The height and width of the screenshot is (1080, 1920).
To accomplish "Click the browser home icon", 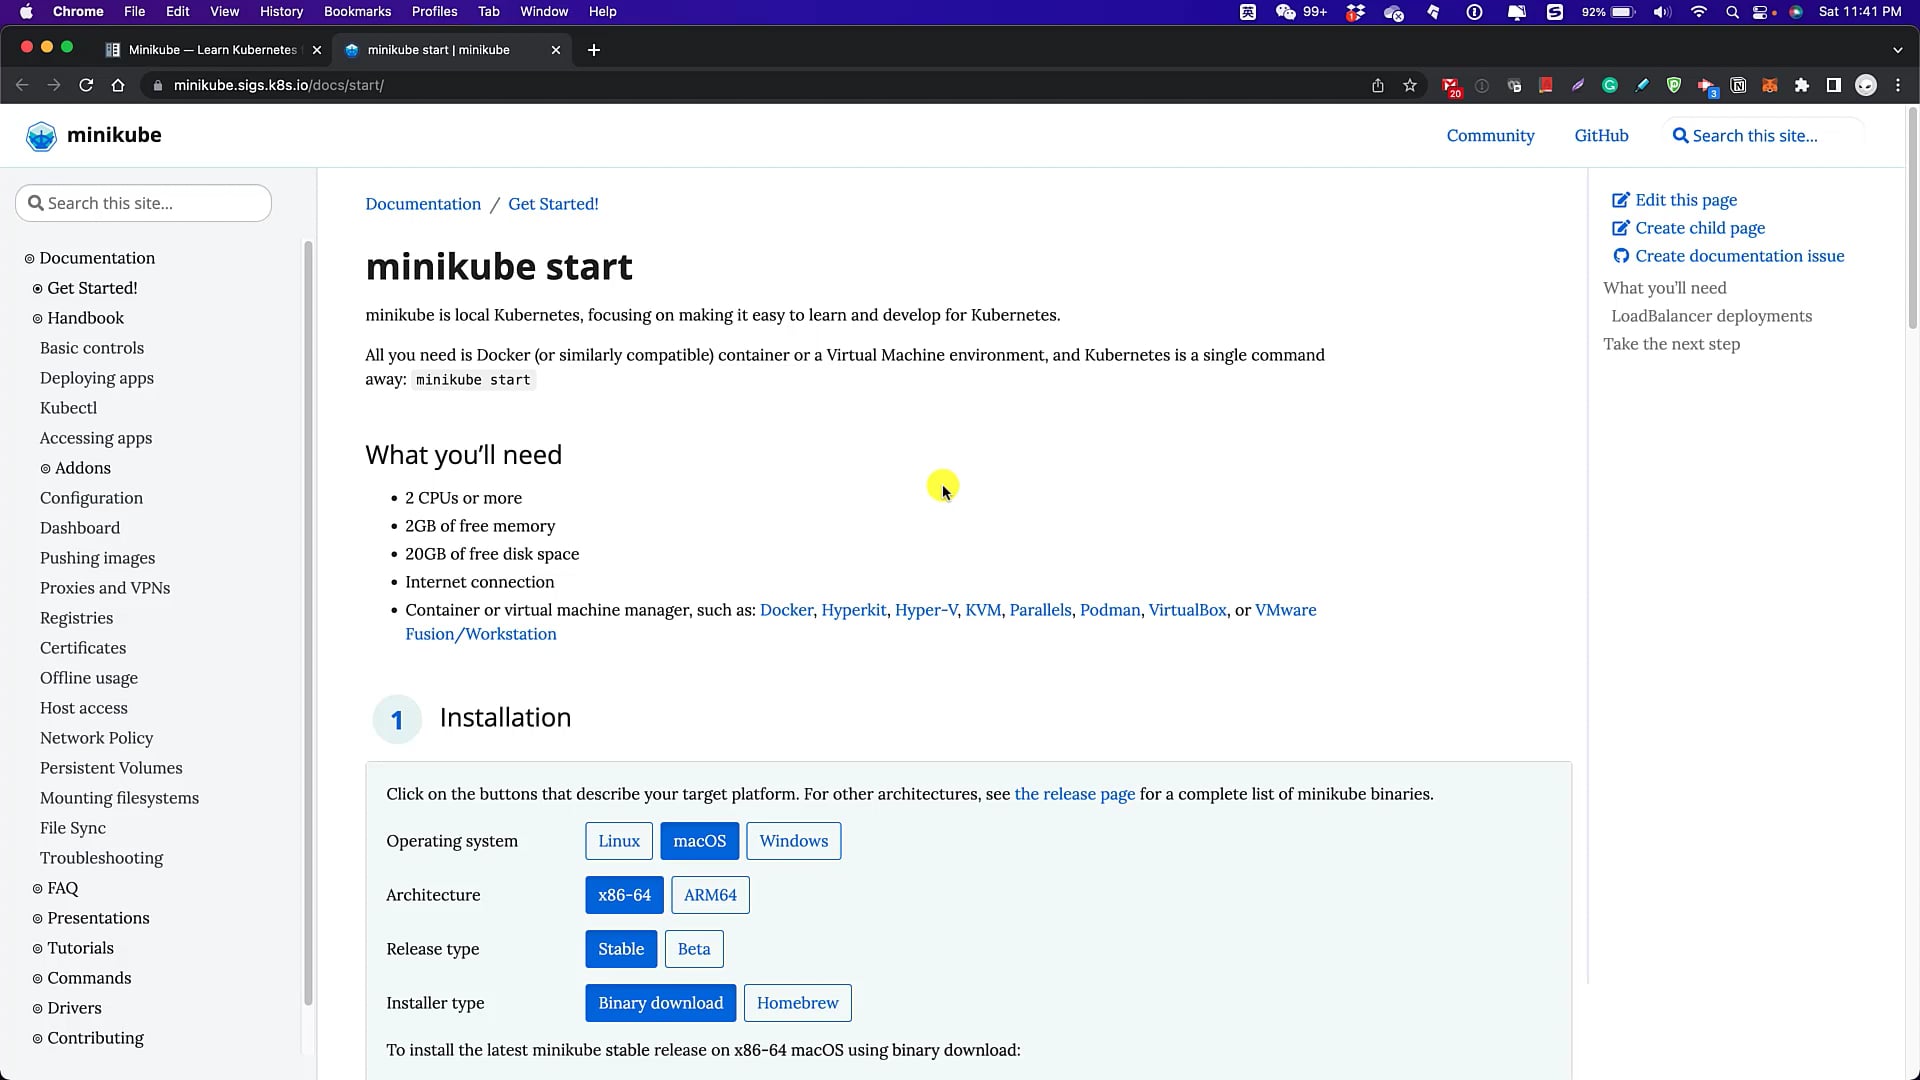I will 118,85.
